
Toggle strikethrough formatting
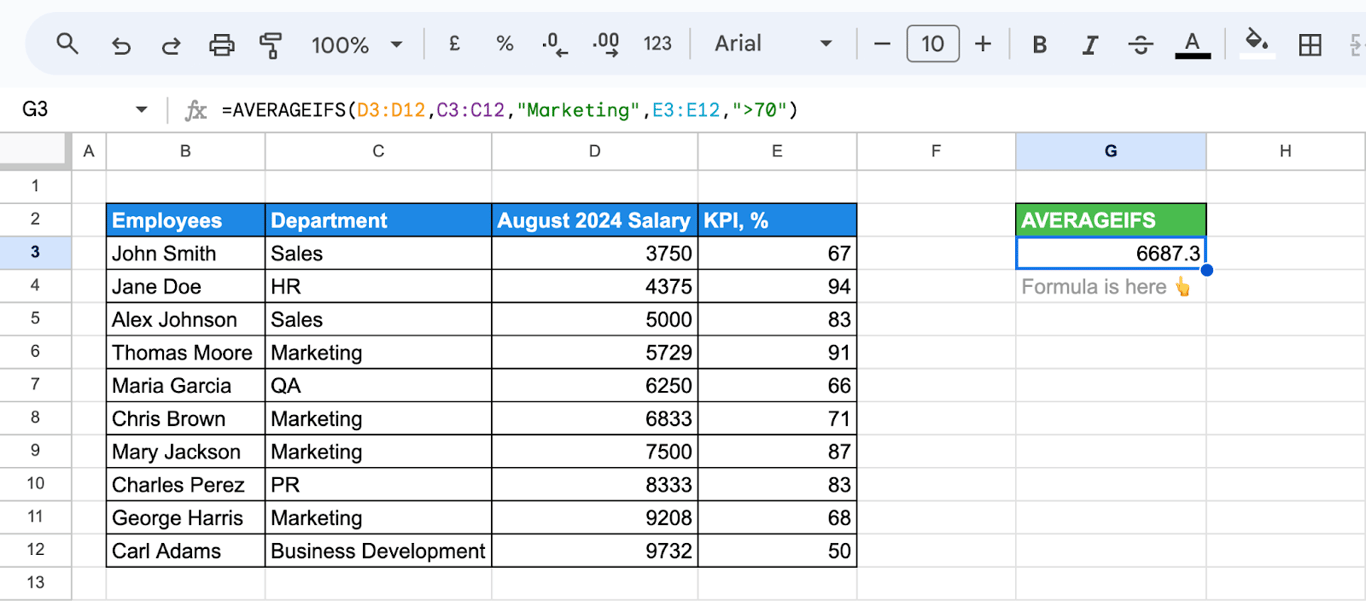pyautogui.click(x=1140, y=44)
